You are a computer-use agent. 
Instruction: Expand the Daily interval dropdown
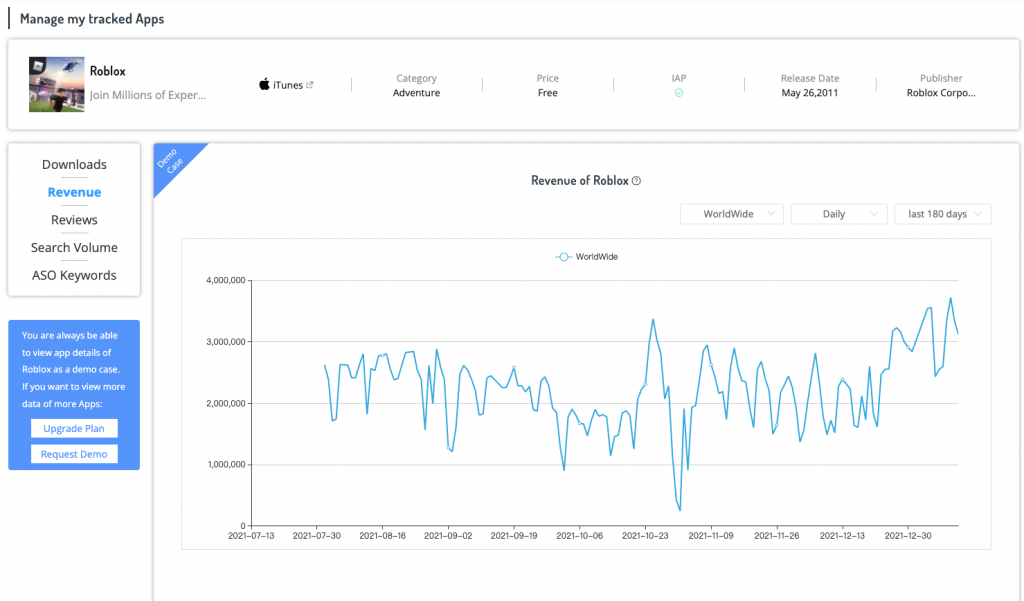(x=839, y=214)
